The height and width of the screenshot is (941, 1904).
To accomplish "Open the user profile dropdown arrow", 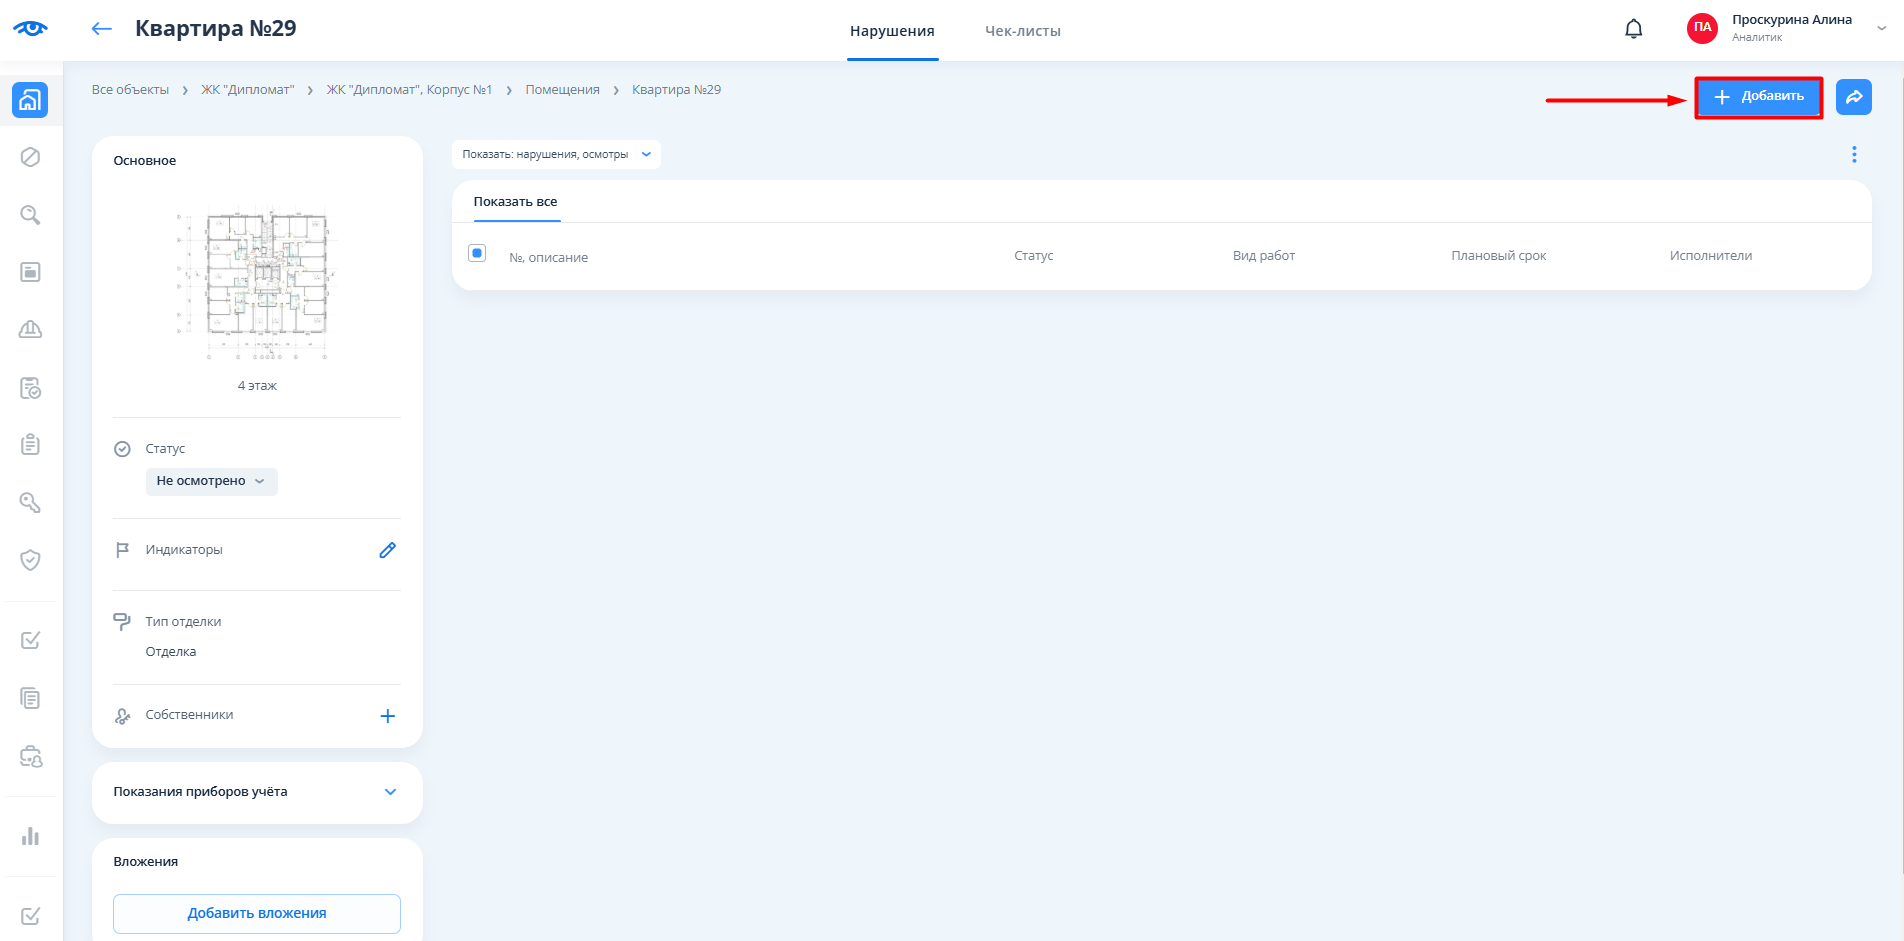I will (1881, 29).
